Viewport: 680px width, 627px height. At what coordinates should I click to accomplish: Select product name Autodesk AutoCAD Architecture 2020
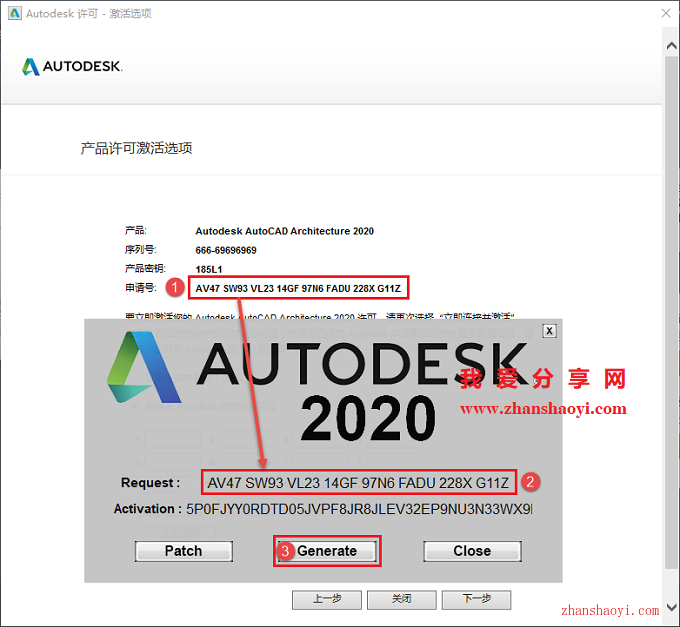click(x=284, y=231)
